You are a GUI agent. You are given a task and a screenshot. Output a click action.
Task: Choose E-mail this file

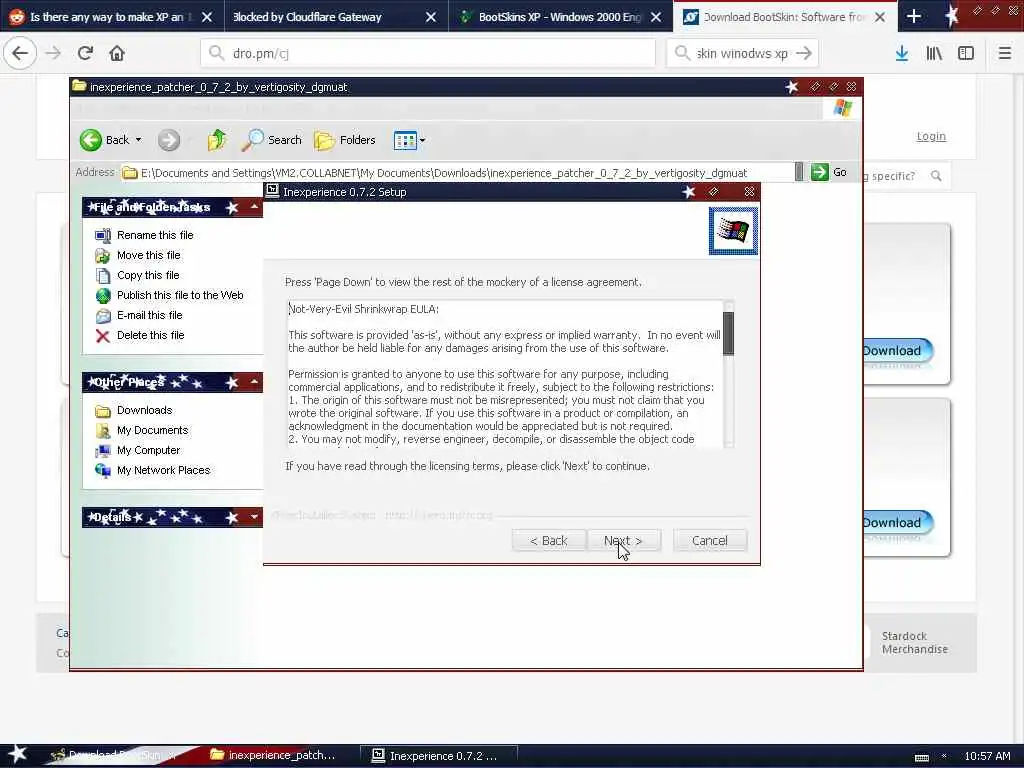[150, 315]
